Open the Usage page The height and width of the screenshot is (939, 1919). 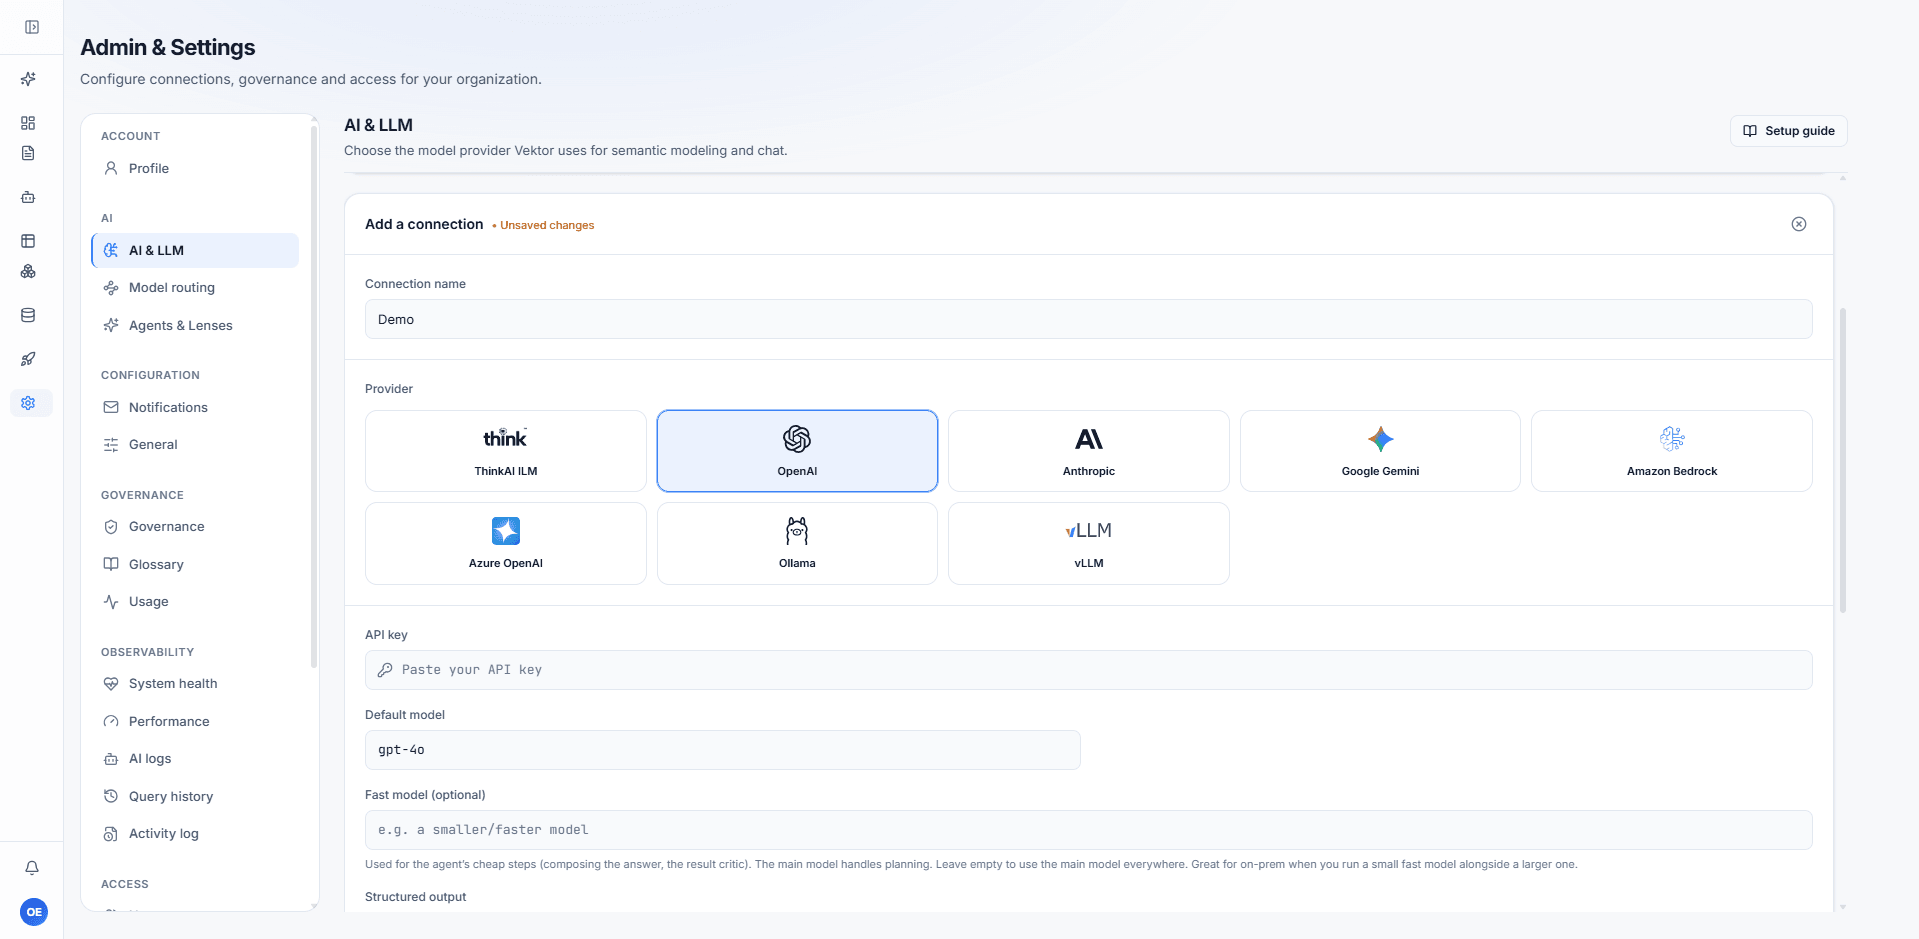195,602
